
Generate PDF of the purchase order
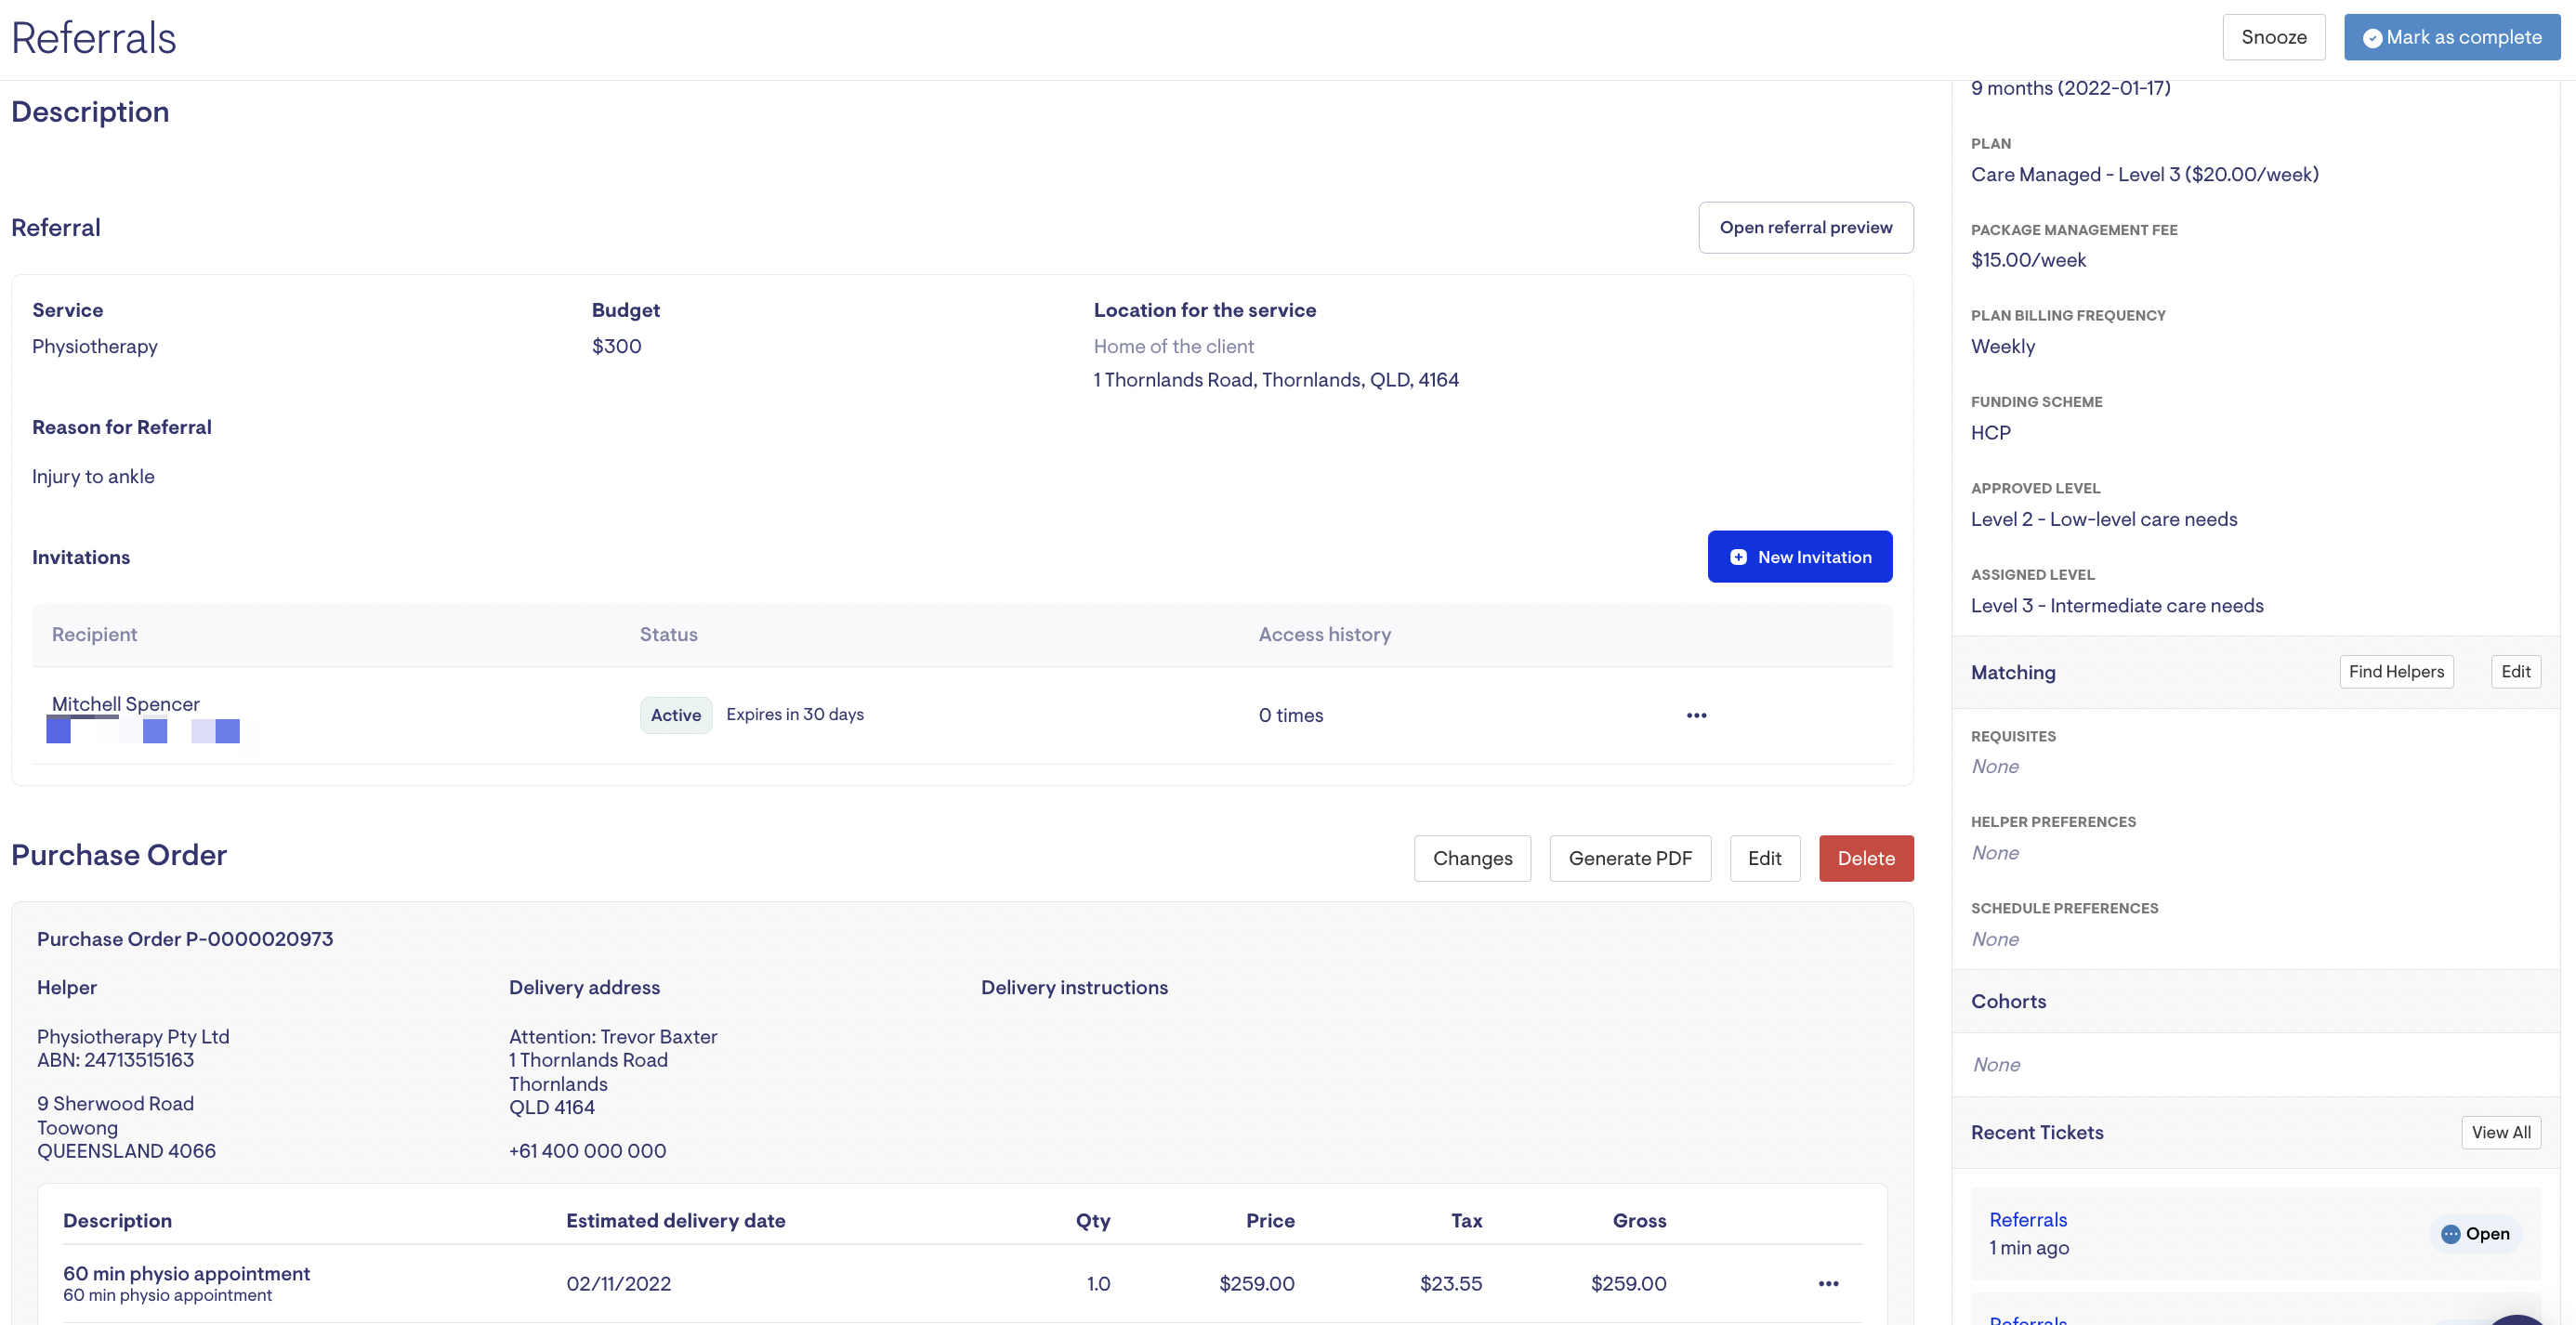pyautogui.click(x=1629, y=858)
